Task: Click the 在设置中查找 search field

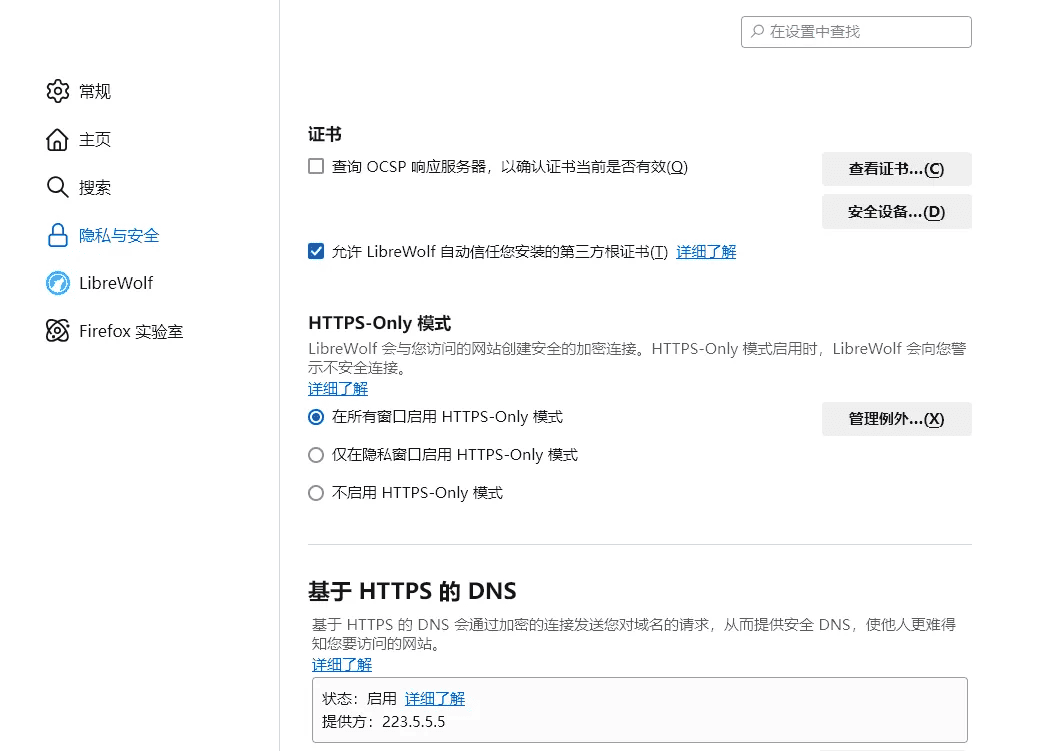Action: (x=856, y=32)
